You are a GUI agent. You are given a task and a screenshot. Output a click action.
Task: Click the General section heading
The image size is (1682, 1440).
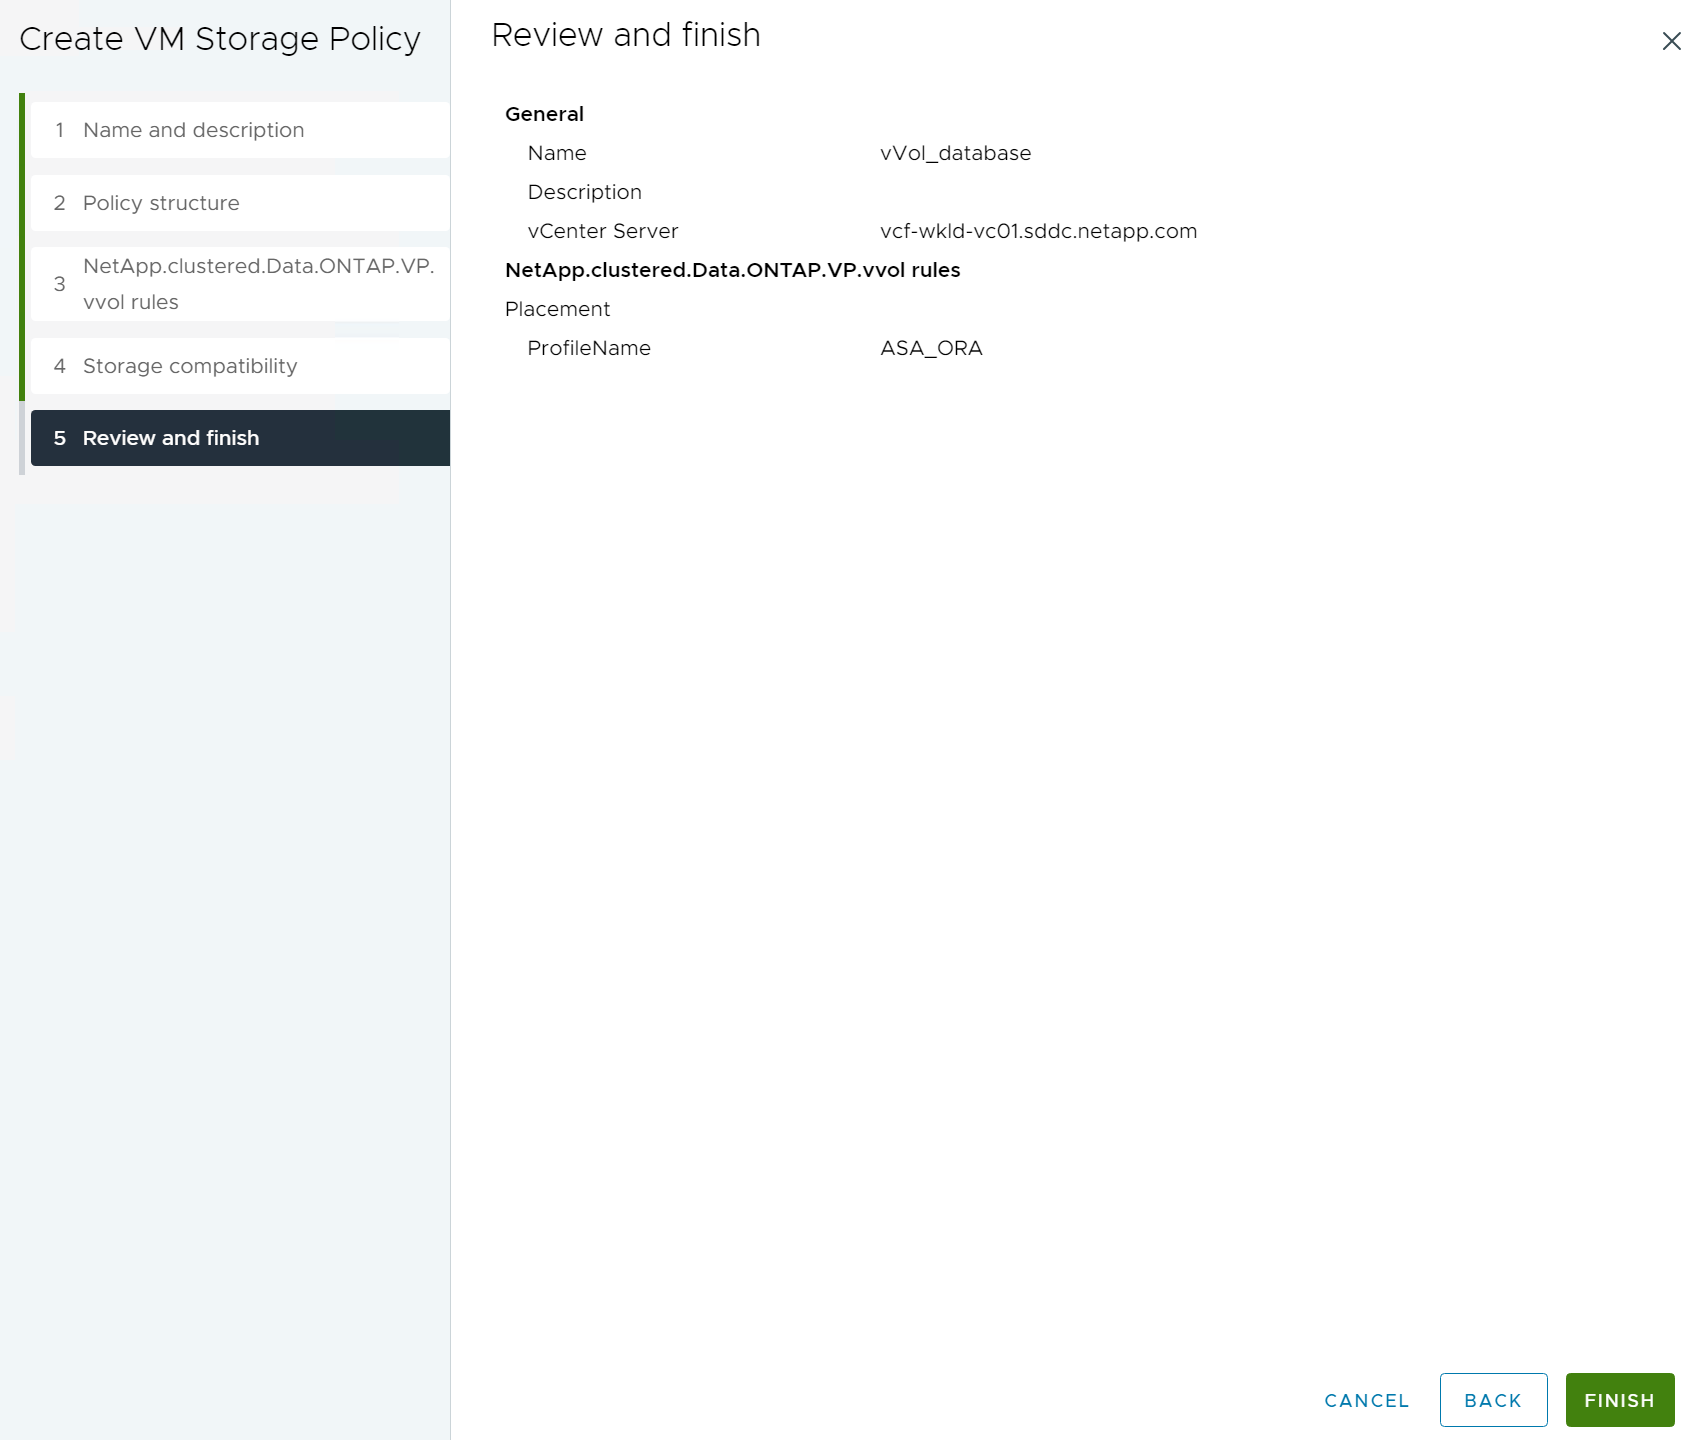(x=544, y=114)
